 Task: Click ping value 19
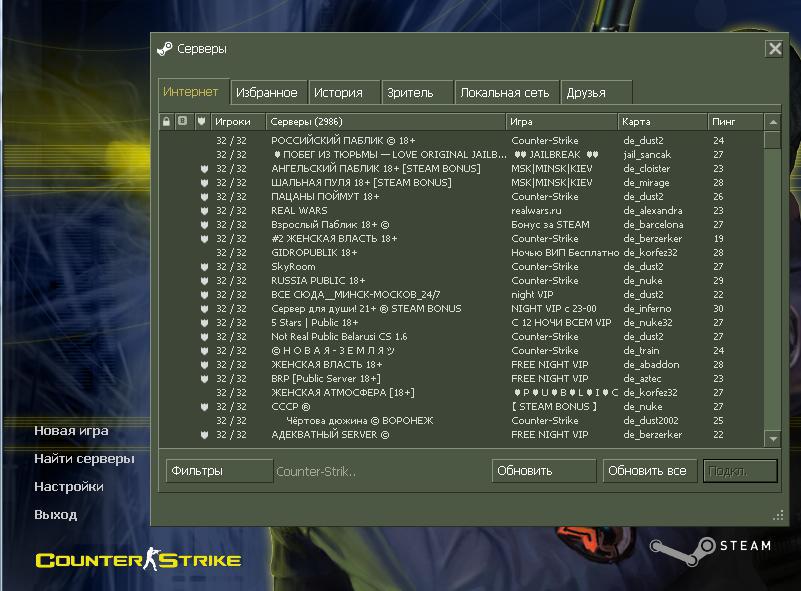pos(718,239)
